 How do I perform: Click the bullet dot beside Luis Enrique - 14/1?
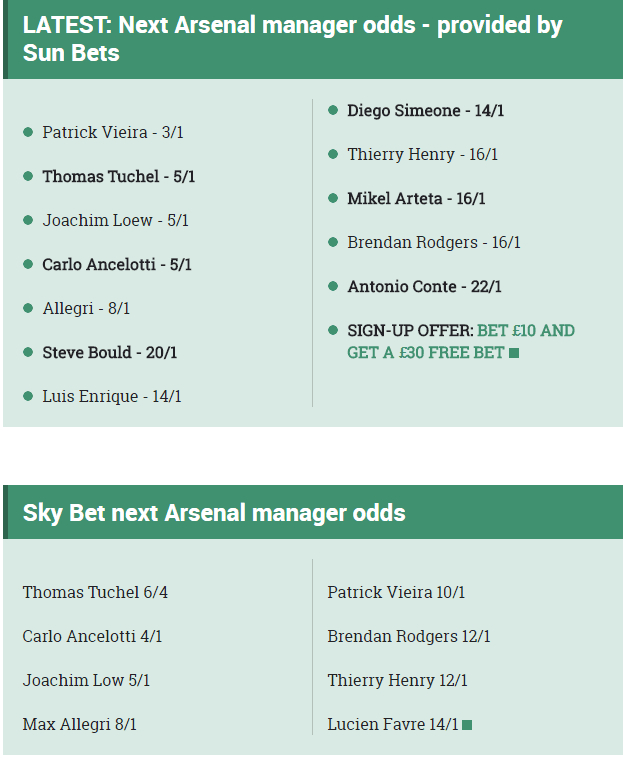click(x=28, y=396)
